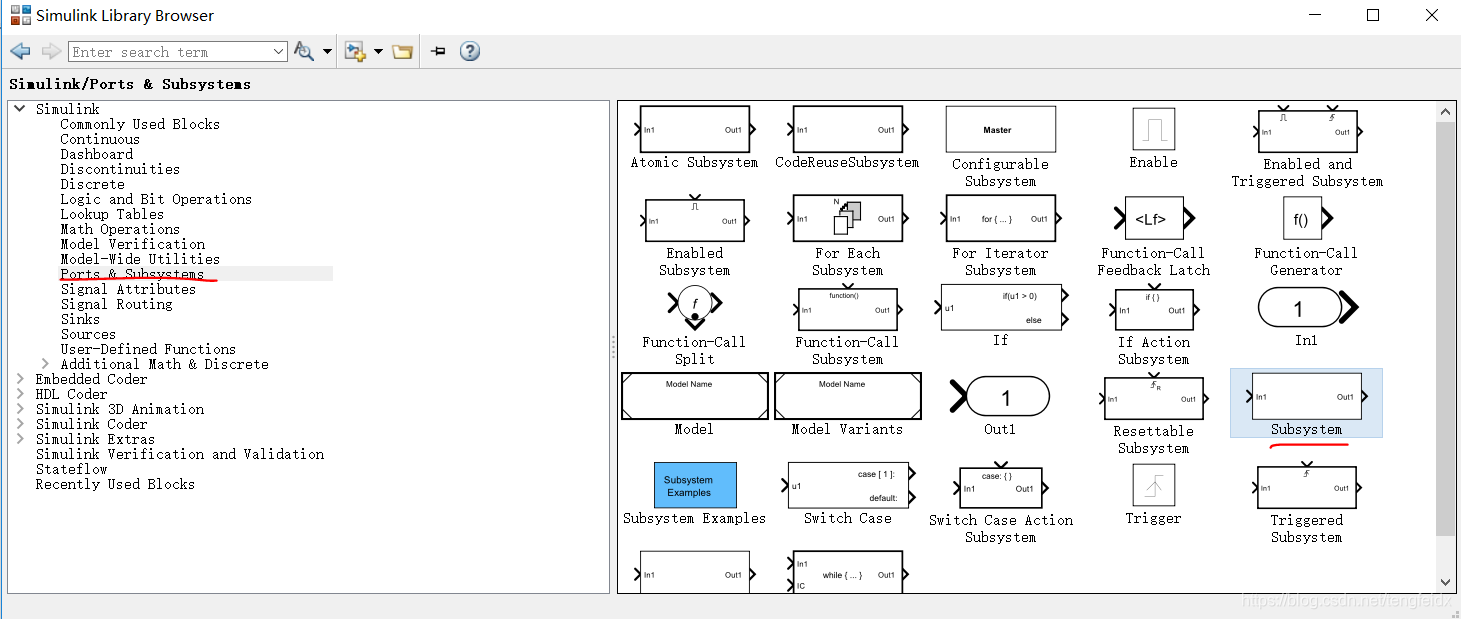Open help with the question mark icon

tap(470, 51)
